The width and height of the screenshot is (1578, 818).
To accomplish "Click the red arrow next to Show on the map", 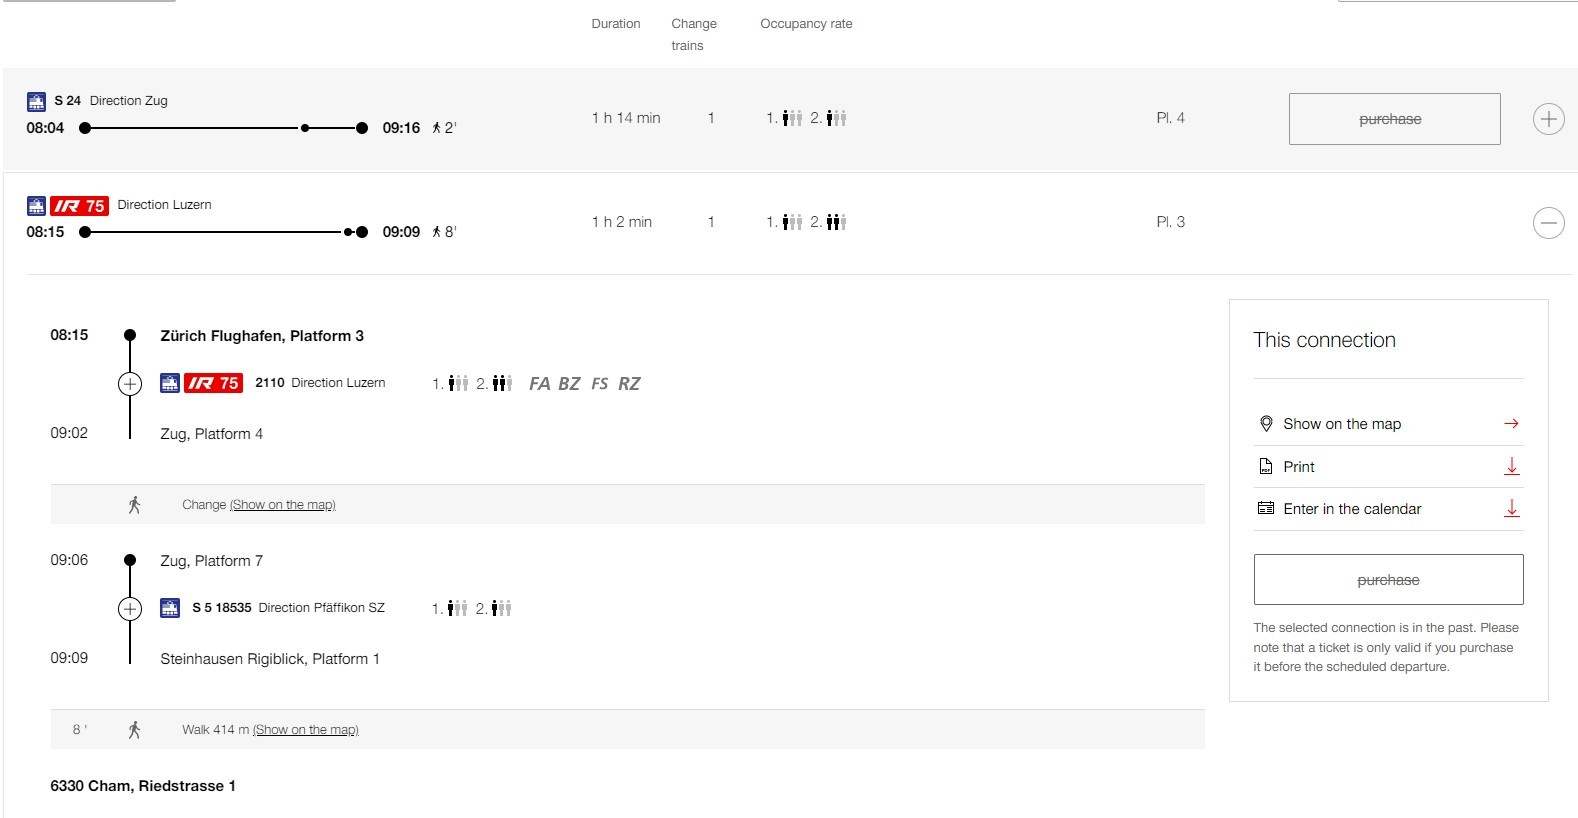I will [1511, 424].
